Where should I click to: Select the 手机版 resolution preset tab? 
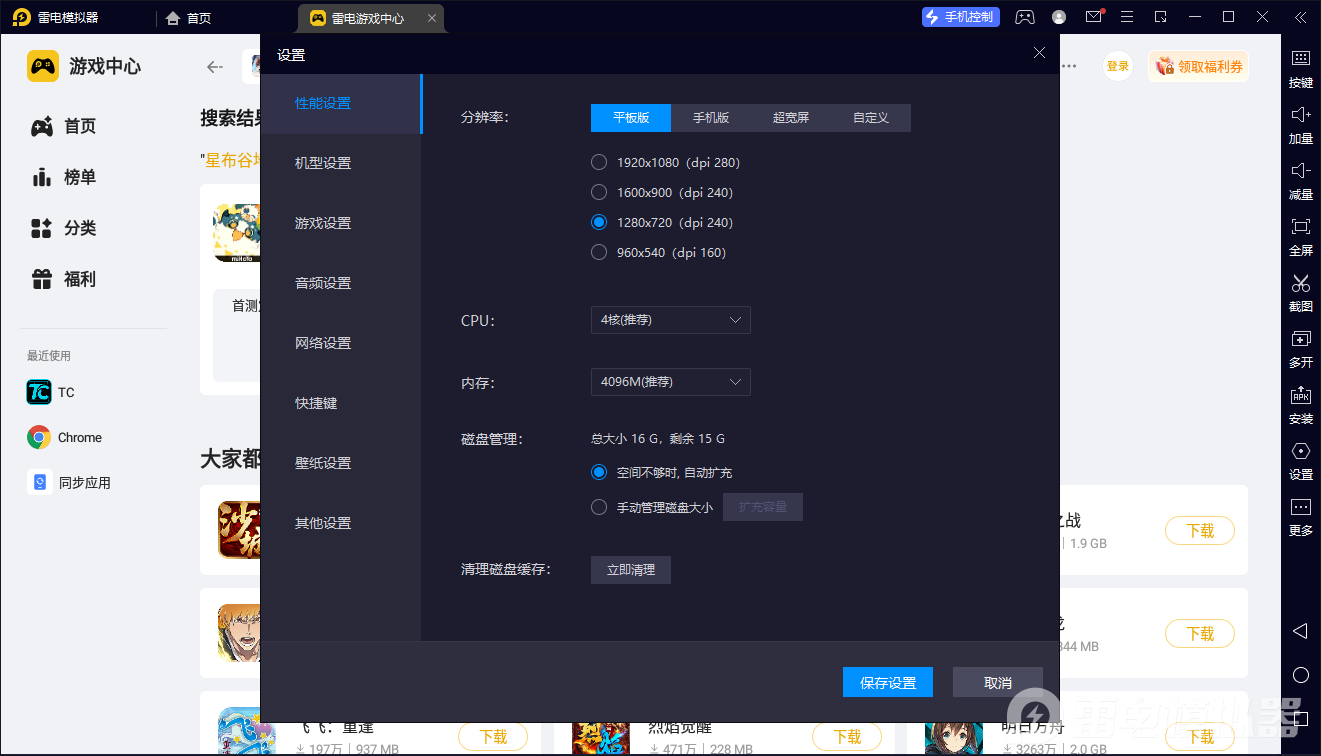pyautogui.click(x=710, y=117)
